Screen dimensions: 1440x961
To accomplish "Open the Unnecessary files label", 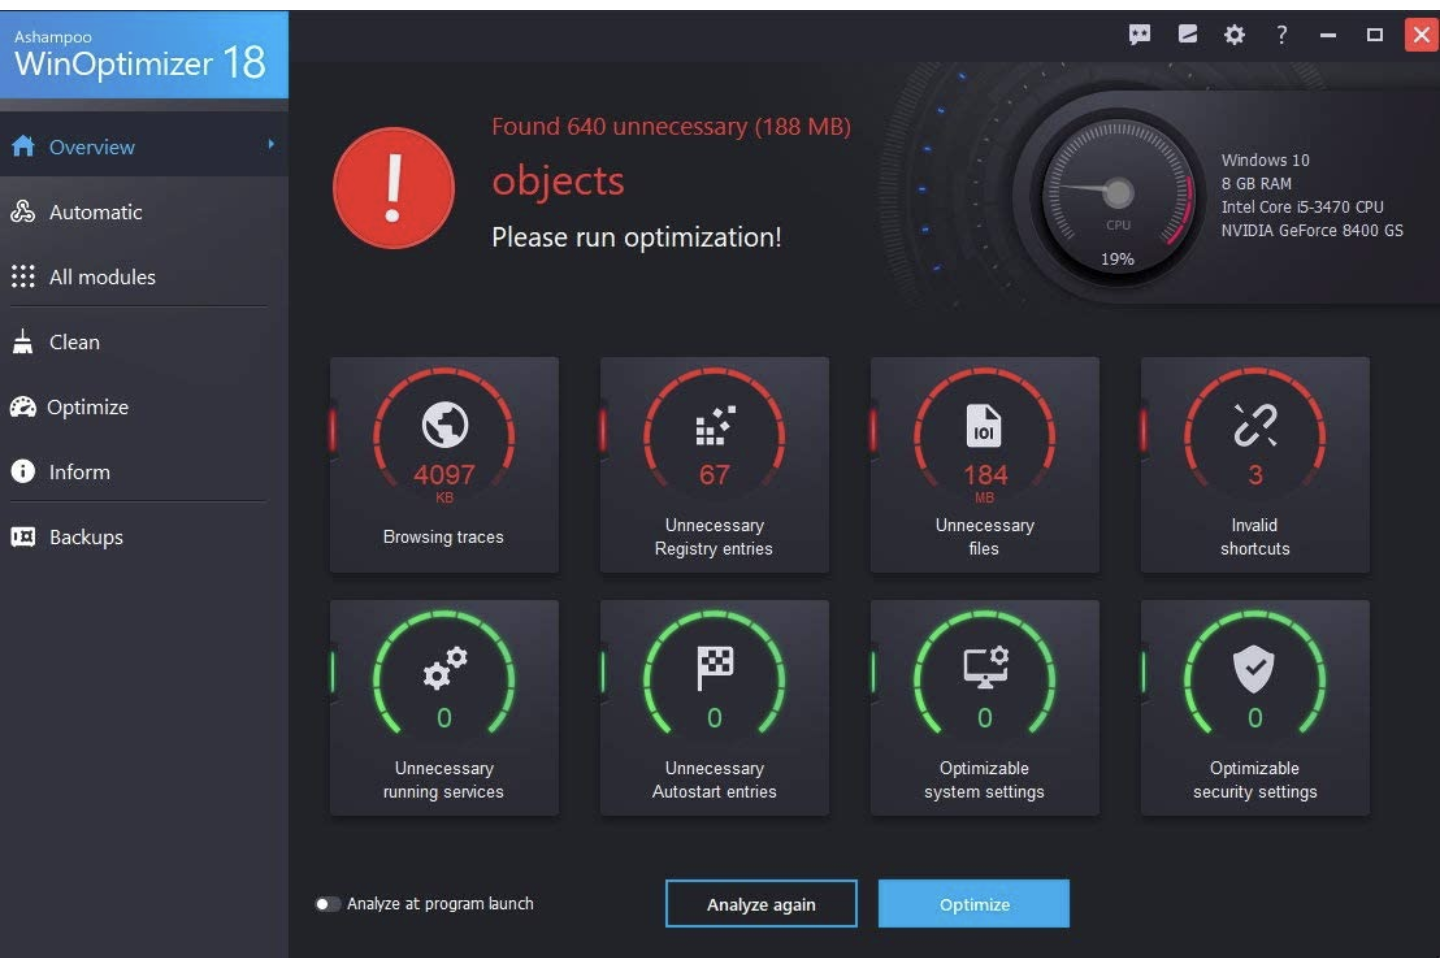I will [x=984, y=537].
